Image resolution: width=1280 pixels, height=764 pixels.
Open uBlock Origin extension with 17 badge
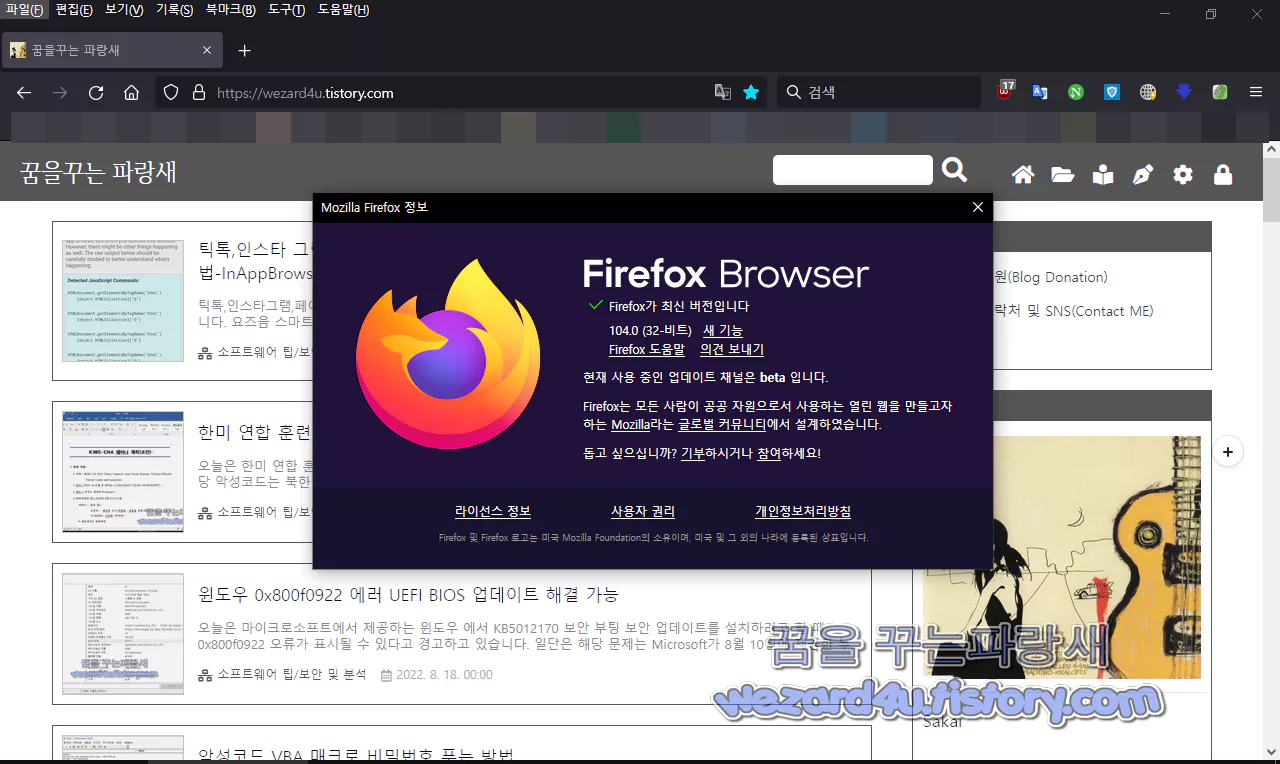(x=1005, y=91)
